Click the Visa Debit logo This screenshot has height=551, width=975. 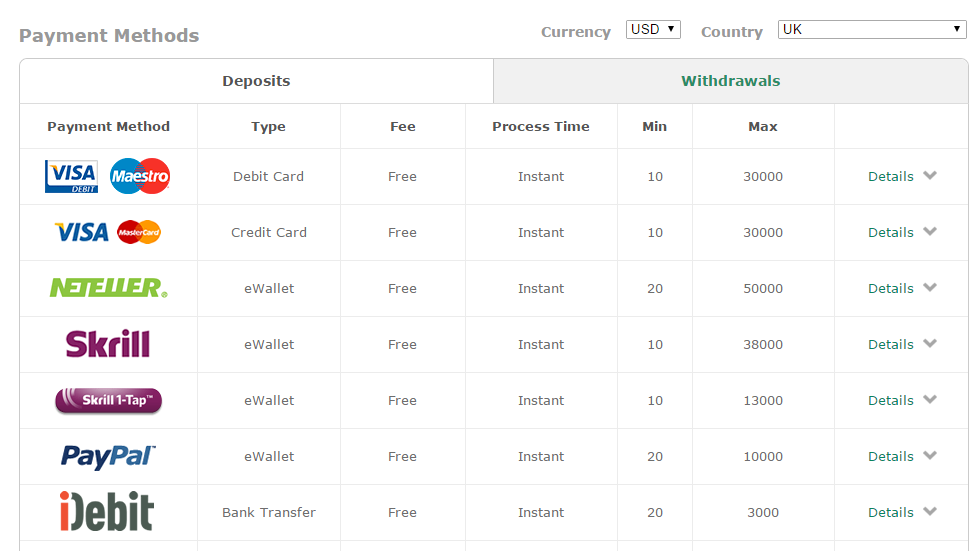tap(71, 177)
